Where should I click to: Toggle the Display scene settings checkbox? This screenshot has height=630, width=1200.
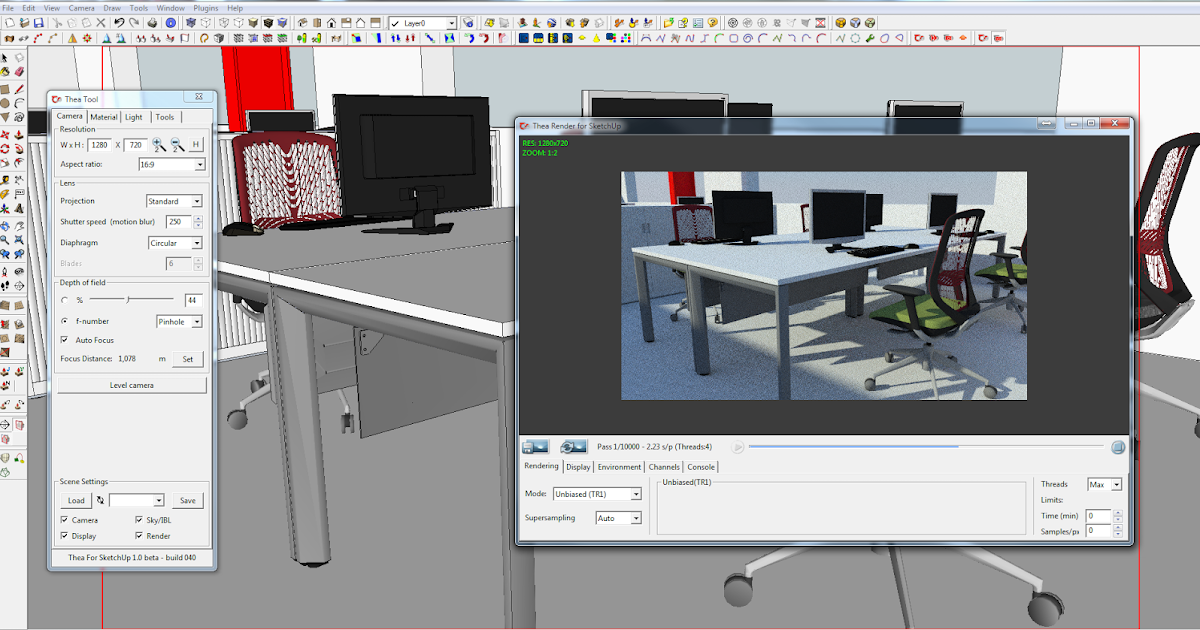click(x=65, y=536)
